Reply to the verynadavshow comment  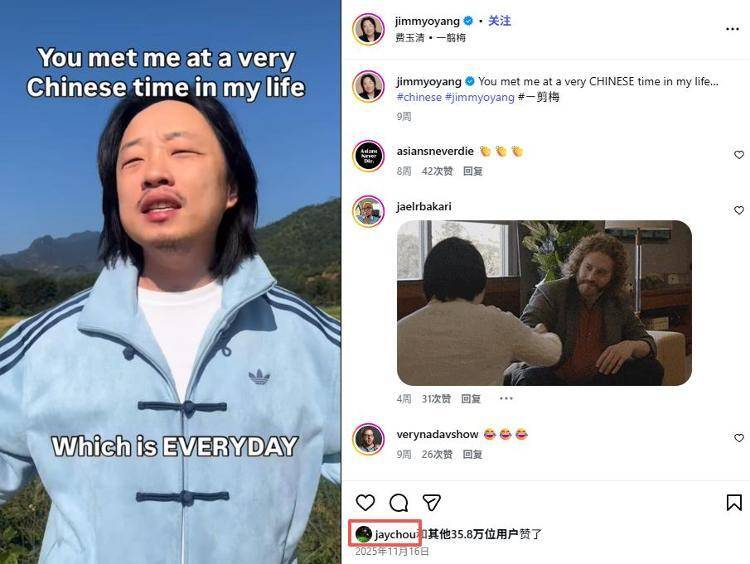(472, 454)
